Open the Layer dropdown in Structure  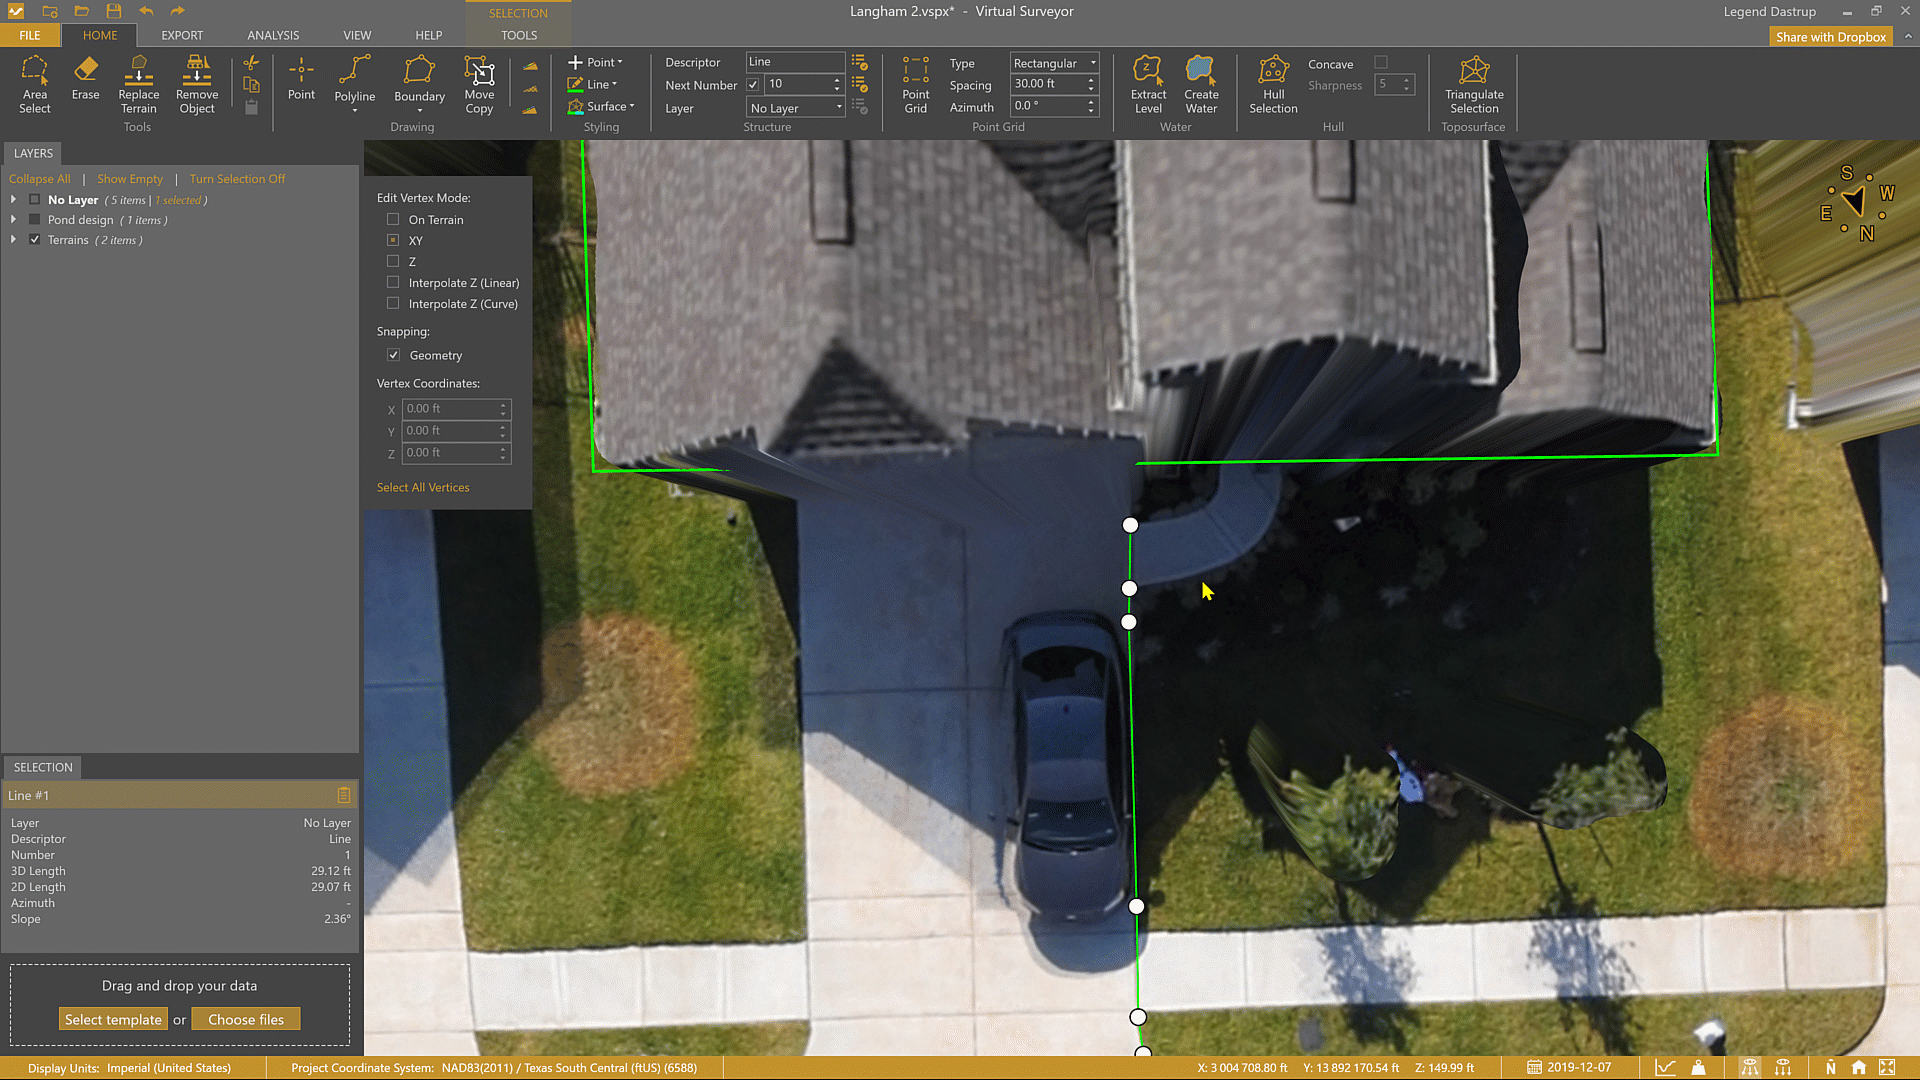pyautogui.click(x=796, y=108)
